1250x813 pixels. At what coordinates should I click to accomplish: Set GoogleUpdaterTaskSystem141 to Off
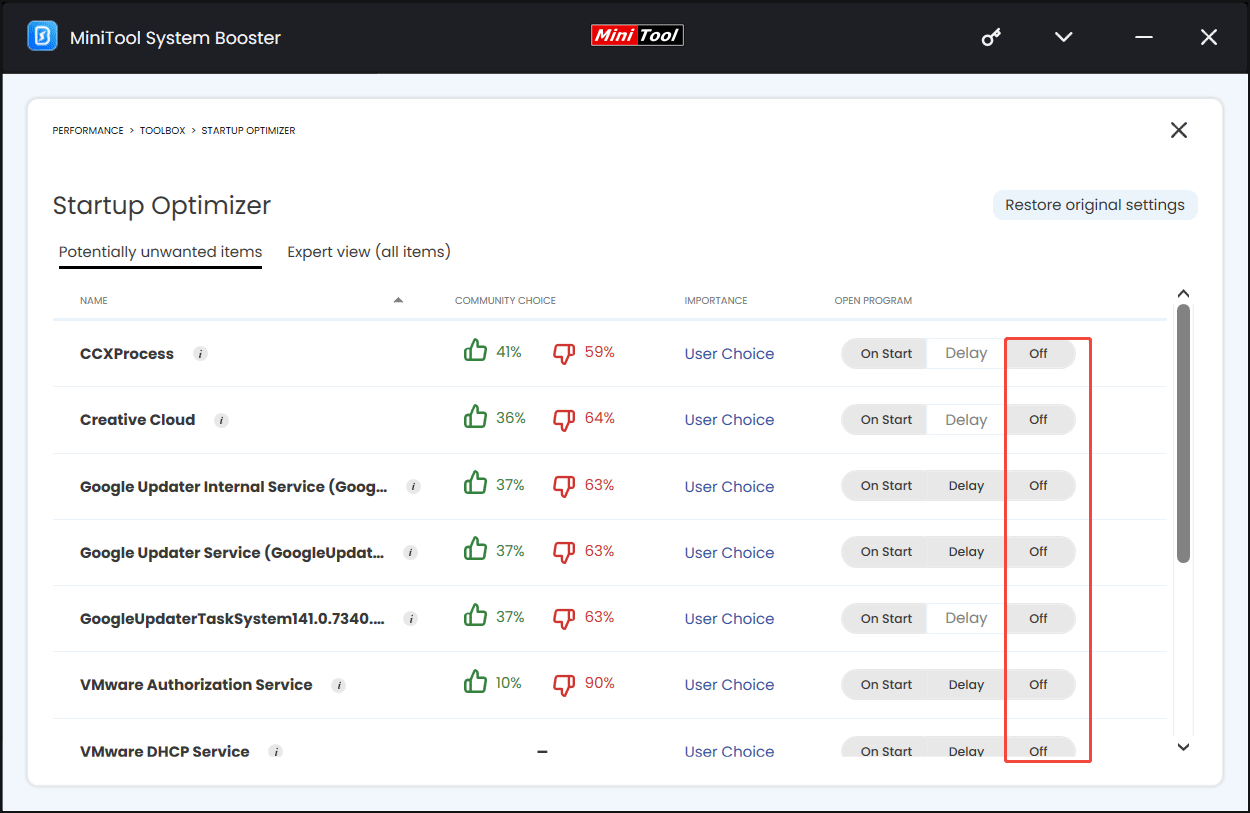point(1039,619)
